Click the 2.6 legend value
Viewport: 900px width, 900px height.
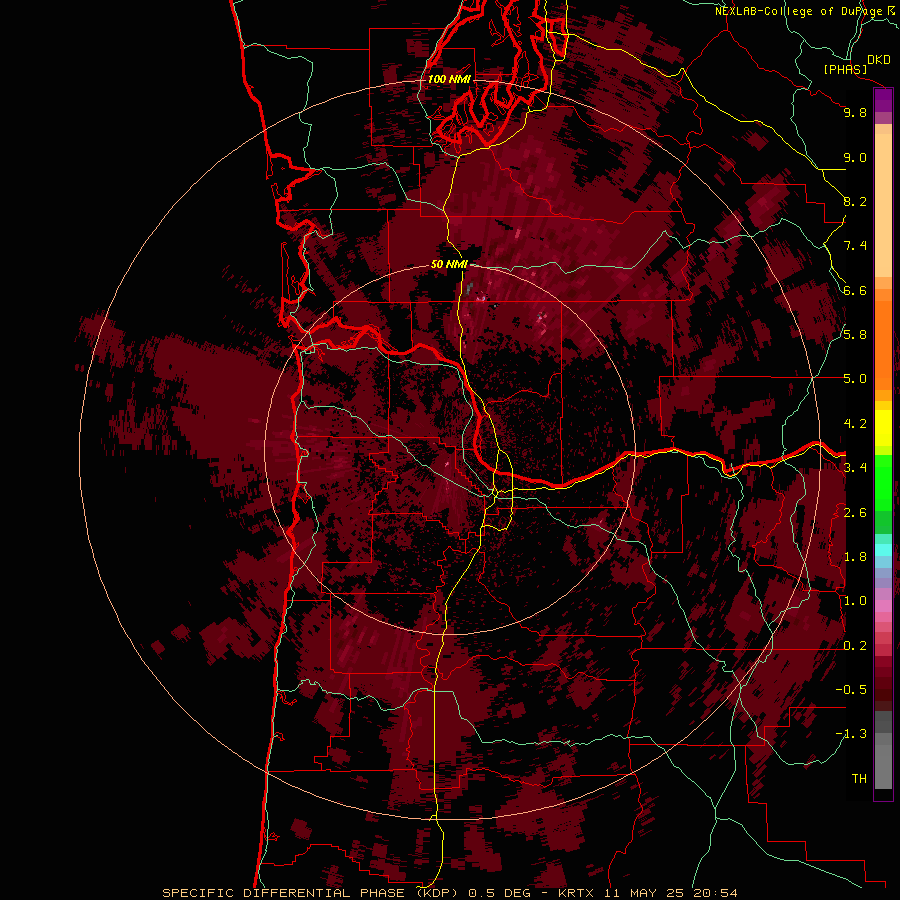pyautogui.click(x=855, y=513)
